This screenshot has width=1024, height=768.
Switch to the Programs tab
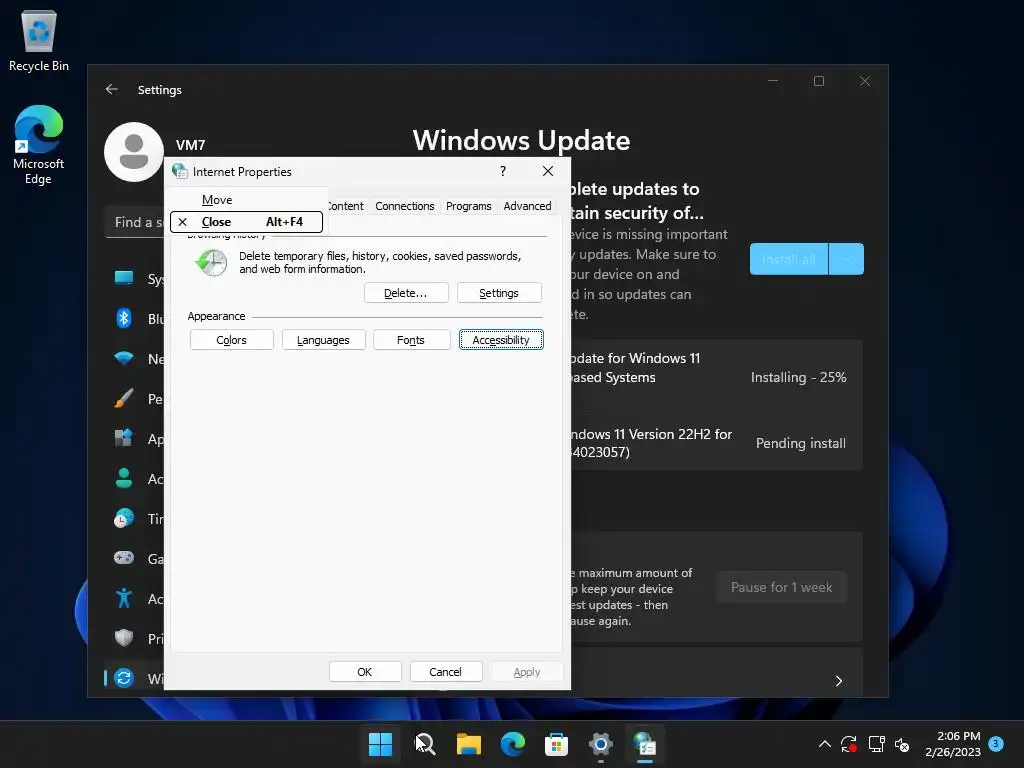tap(469, 206)
